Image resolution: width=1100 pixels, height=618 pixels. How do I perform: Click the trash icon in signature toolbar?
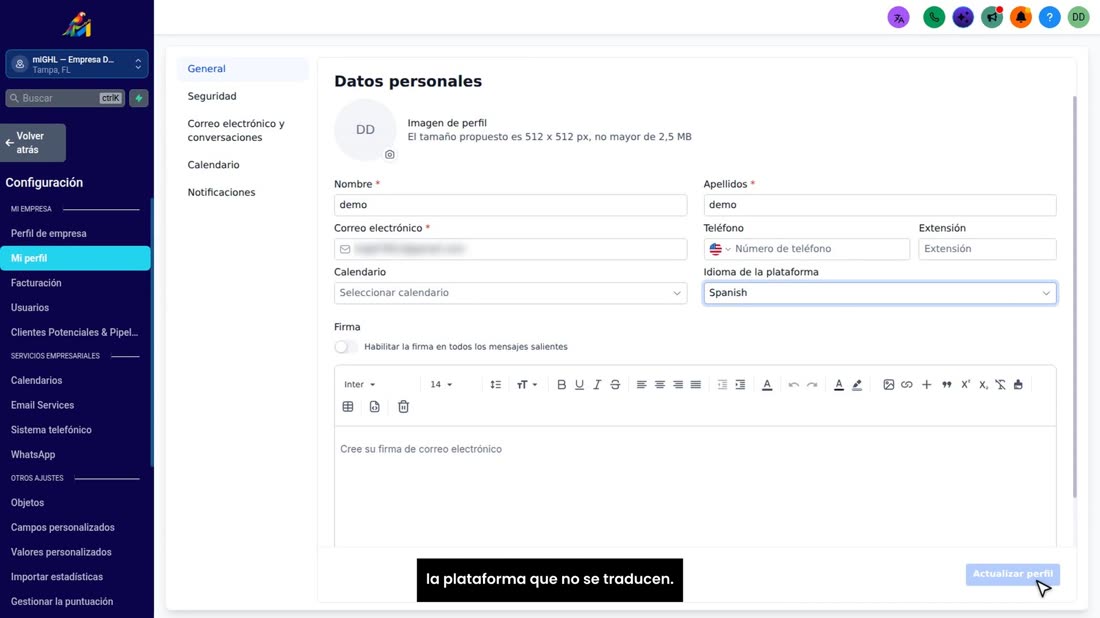click(403, 407)
